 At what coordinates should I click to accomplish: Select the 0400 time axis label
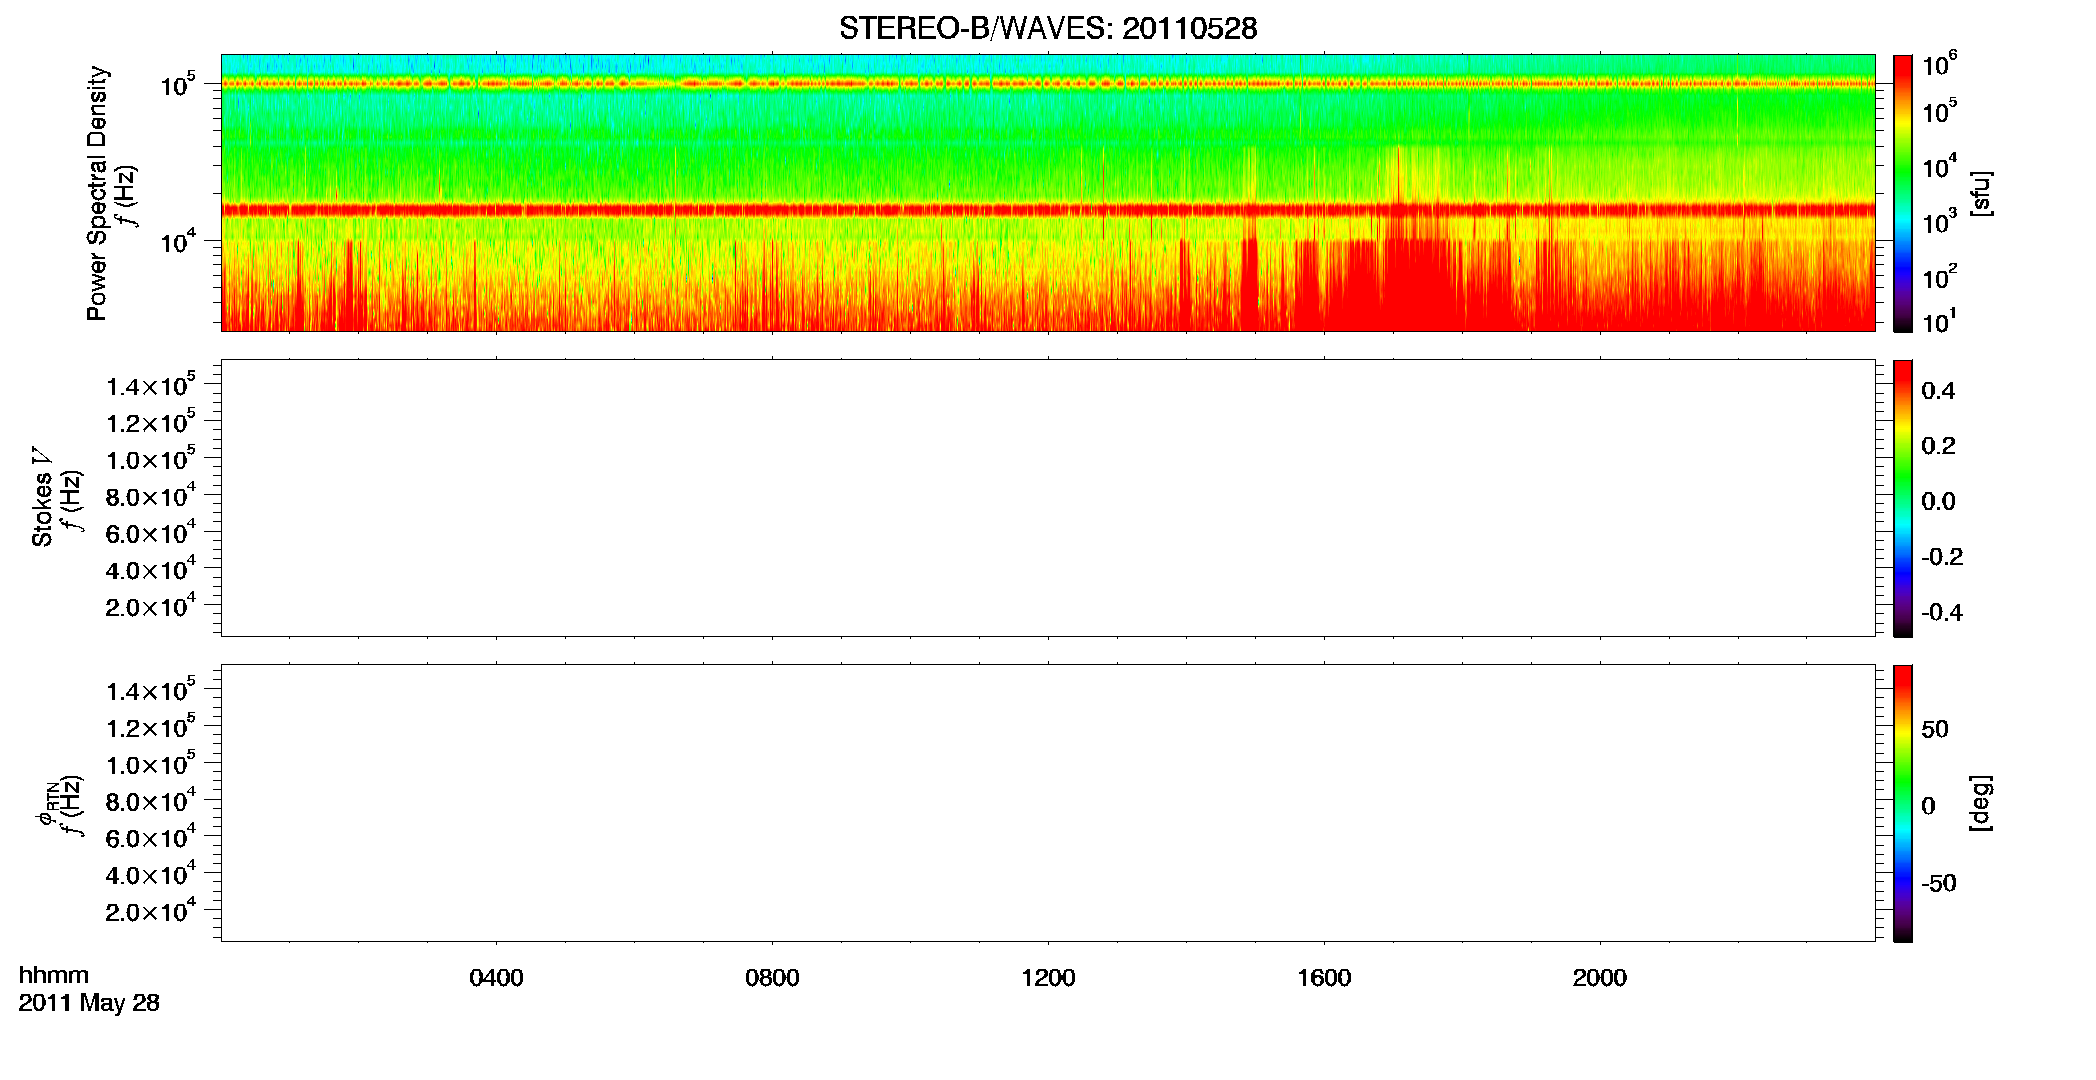pyautogui.click(x=496, y=978)
